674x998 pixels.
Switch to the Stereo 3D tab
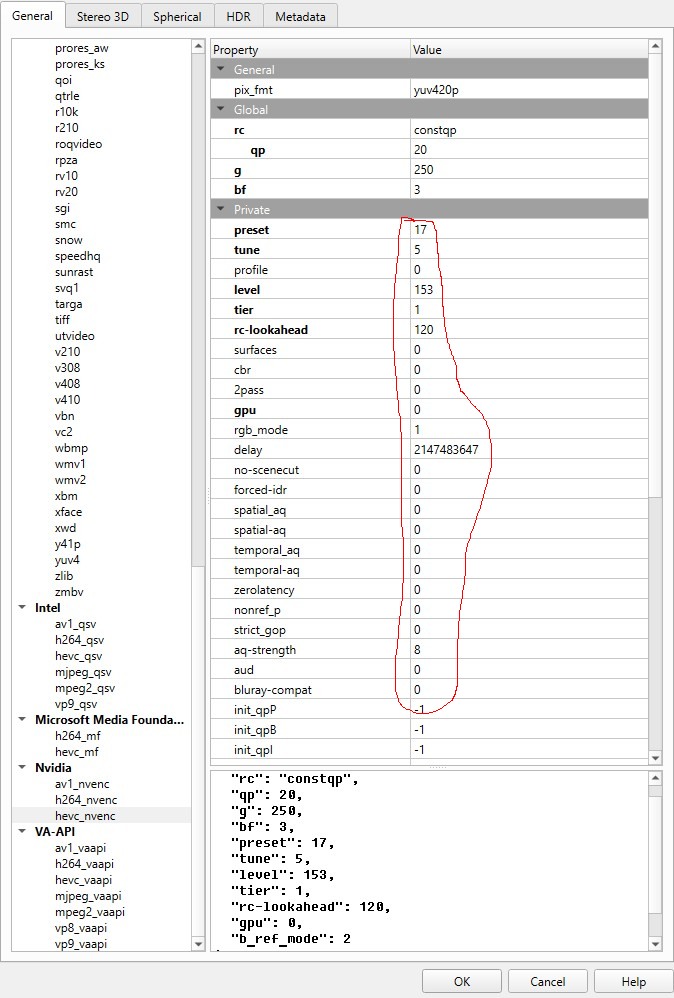[x=104, y=16]
